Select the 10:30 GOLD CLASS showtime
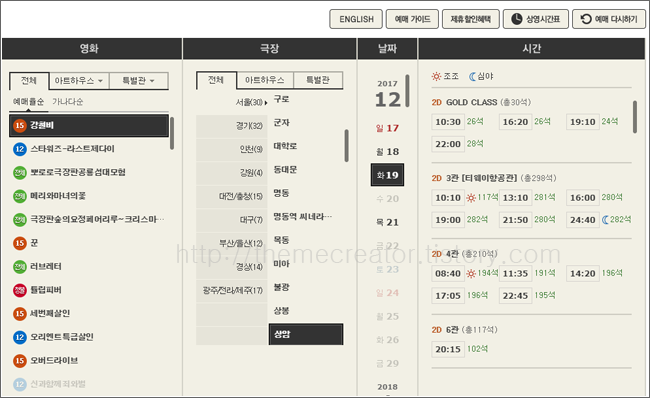Viewport: 650px width, 398px height. (448, 122)
